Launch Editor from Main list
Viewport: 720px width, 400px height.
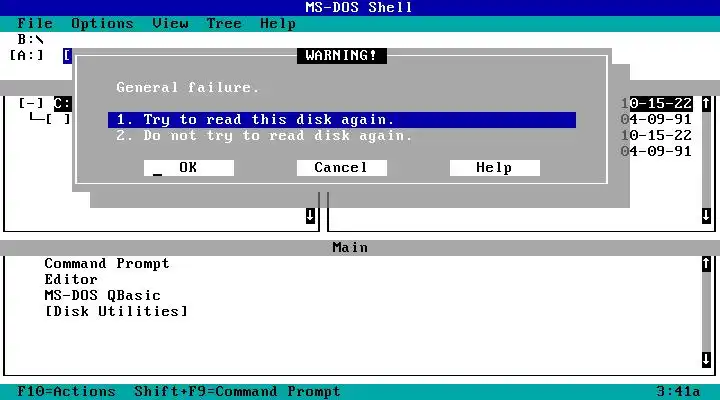[x=71, y=280]
